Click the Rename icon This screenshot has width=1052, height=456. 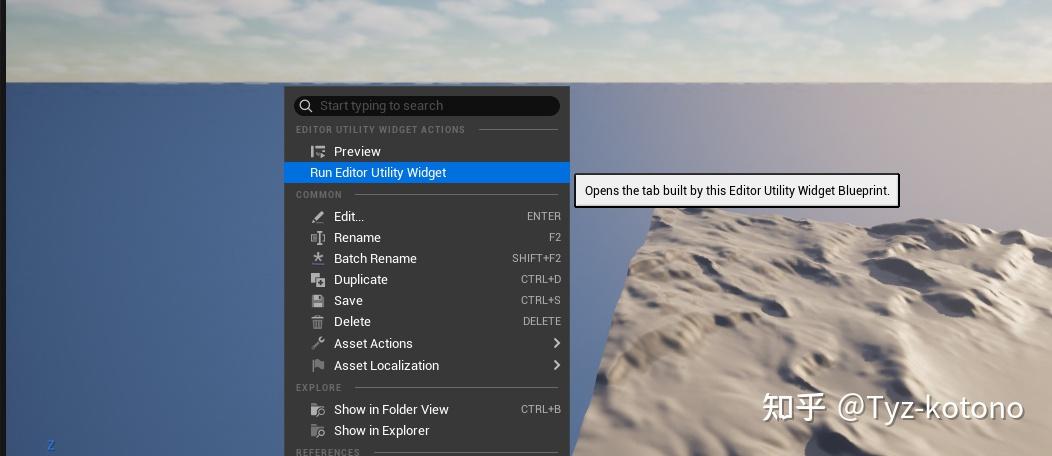[318, 237]
